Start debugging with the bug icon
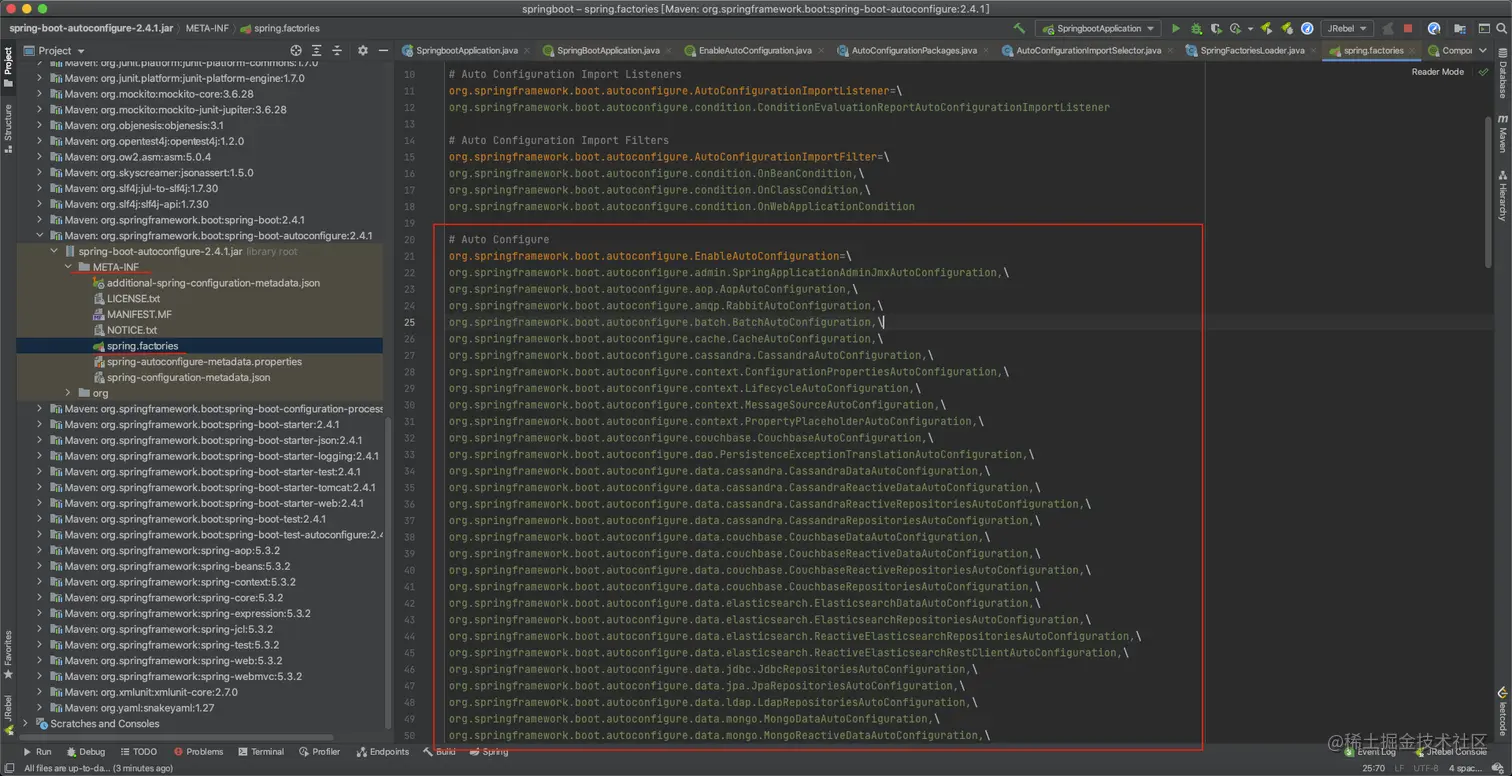 pos(1196,29)
